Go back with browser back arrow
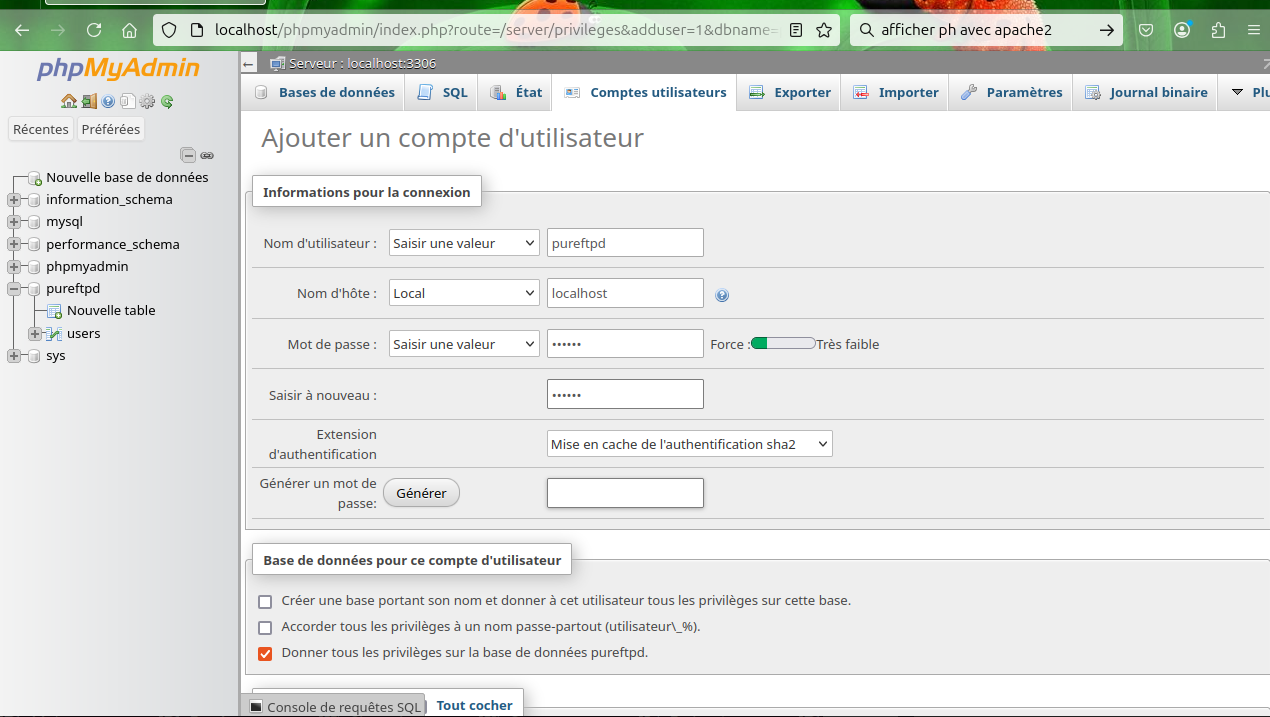 22,30
